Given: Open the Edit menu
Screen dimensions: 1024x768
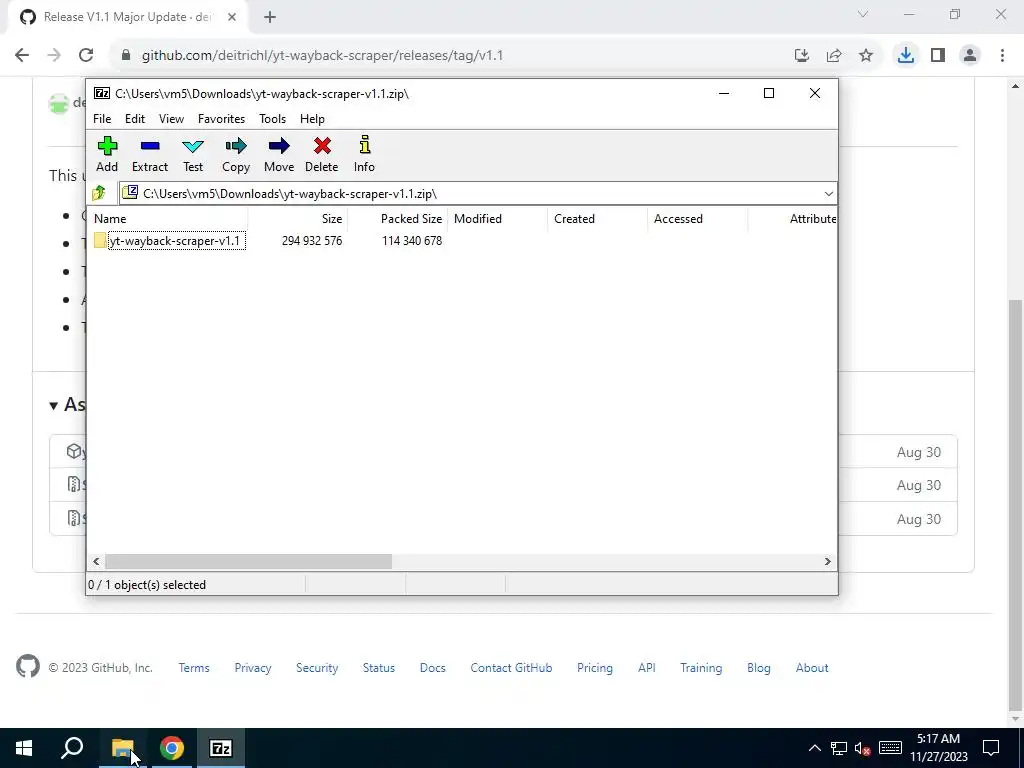Looking at the screenshot, I should point(135,119).
